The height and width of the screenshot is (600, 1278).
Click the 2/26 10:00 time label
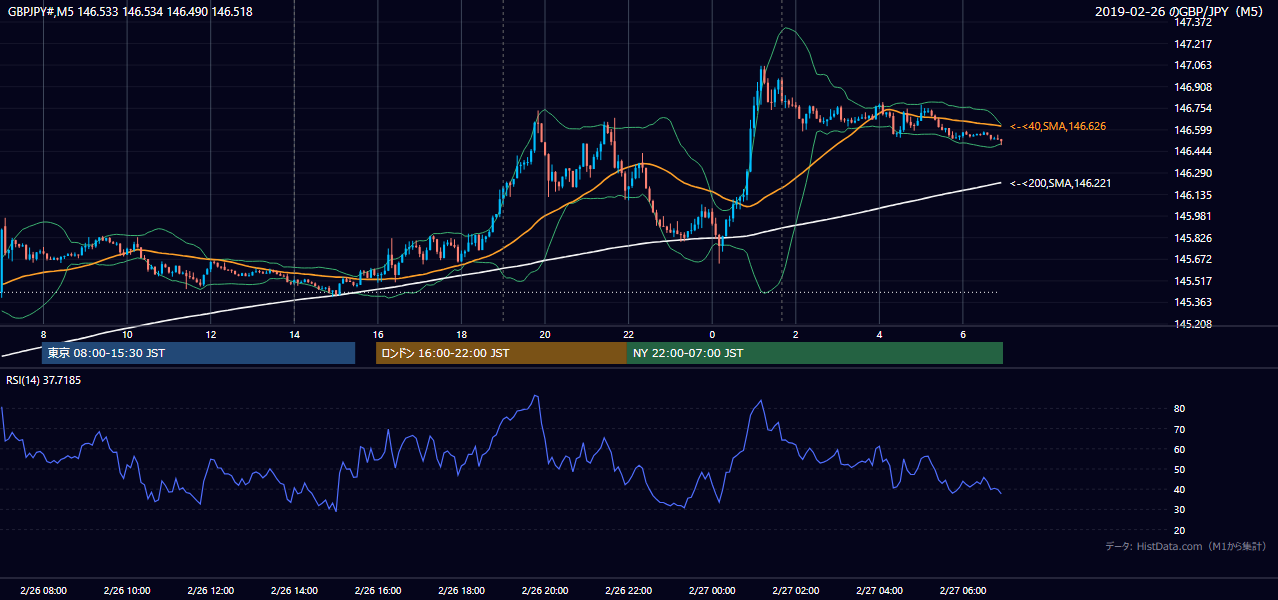[x=127, y=590]
